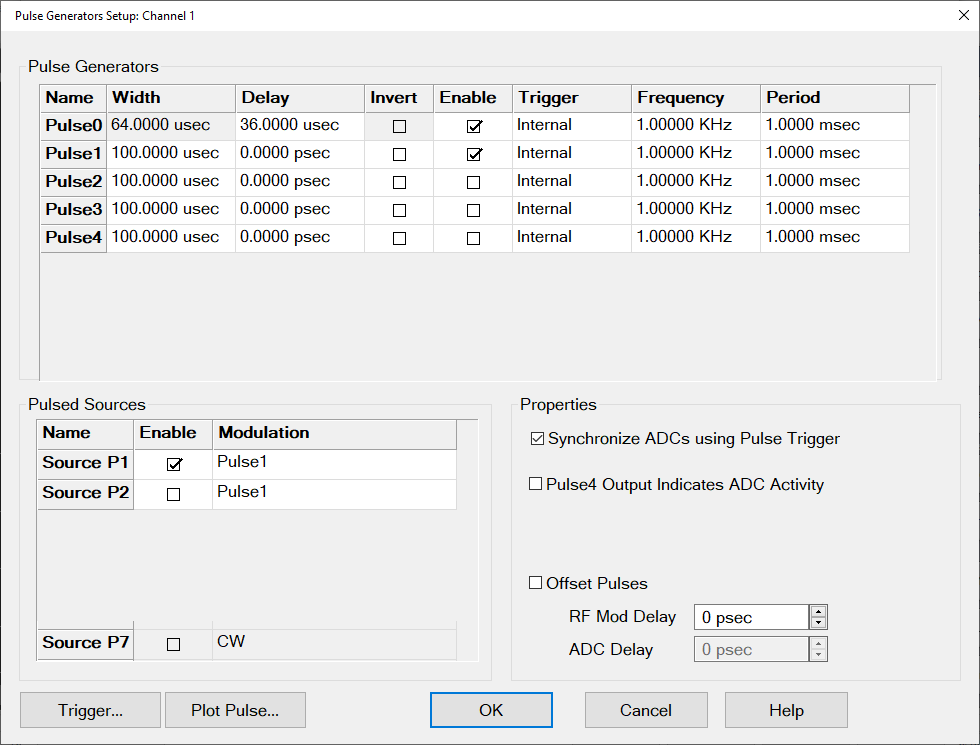Uncheck Synchronize ADCs using Pulse Trigger
This screenshot has width=980, height=745.
click(537, 439)
